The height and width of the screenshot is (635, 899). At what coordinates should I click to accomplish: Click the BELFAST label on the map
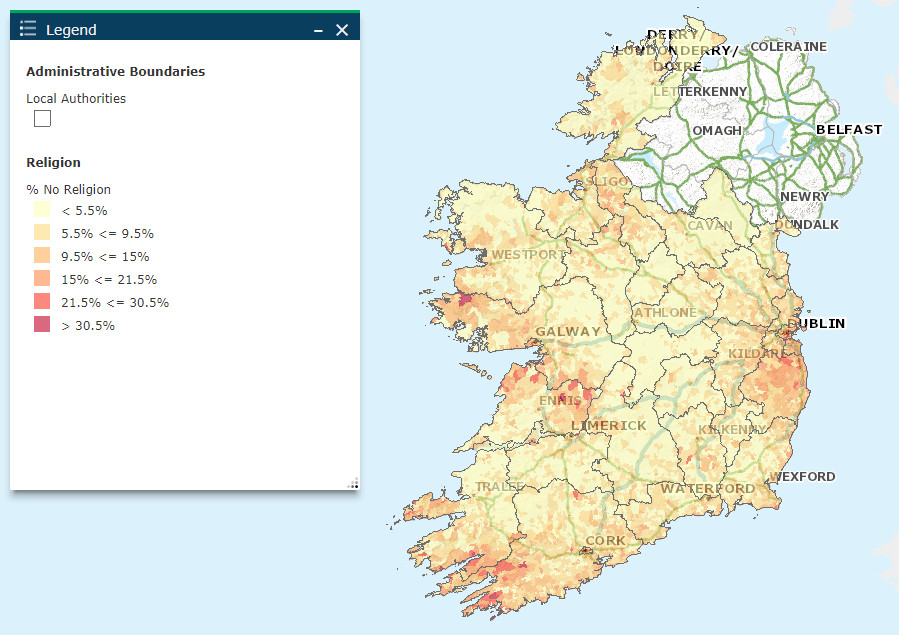point(849,129)
